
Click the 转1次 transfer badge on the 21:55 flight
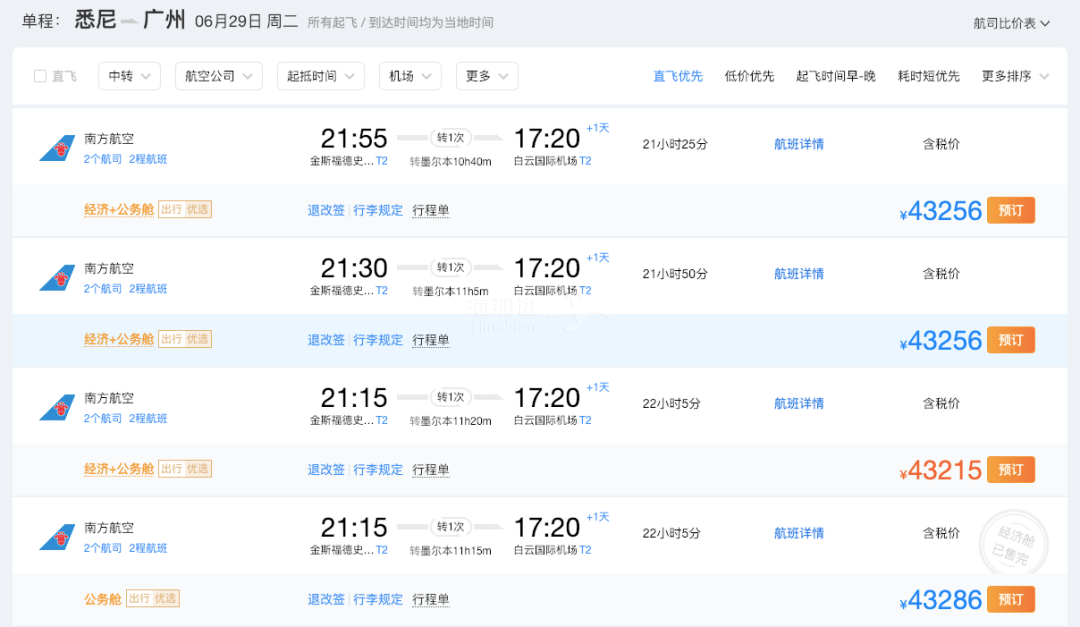(x=450, y=138)
